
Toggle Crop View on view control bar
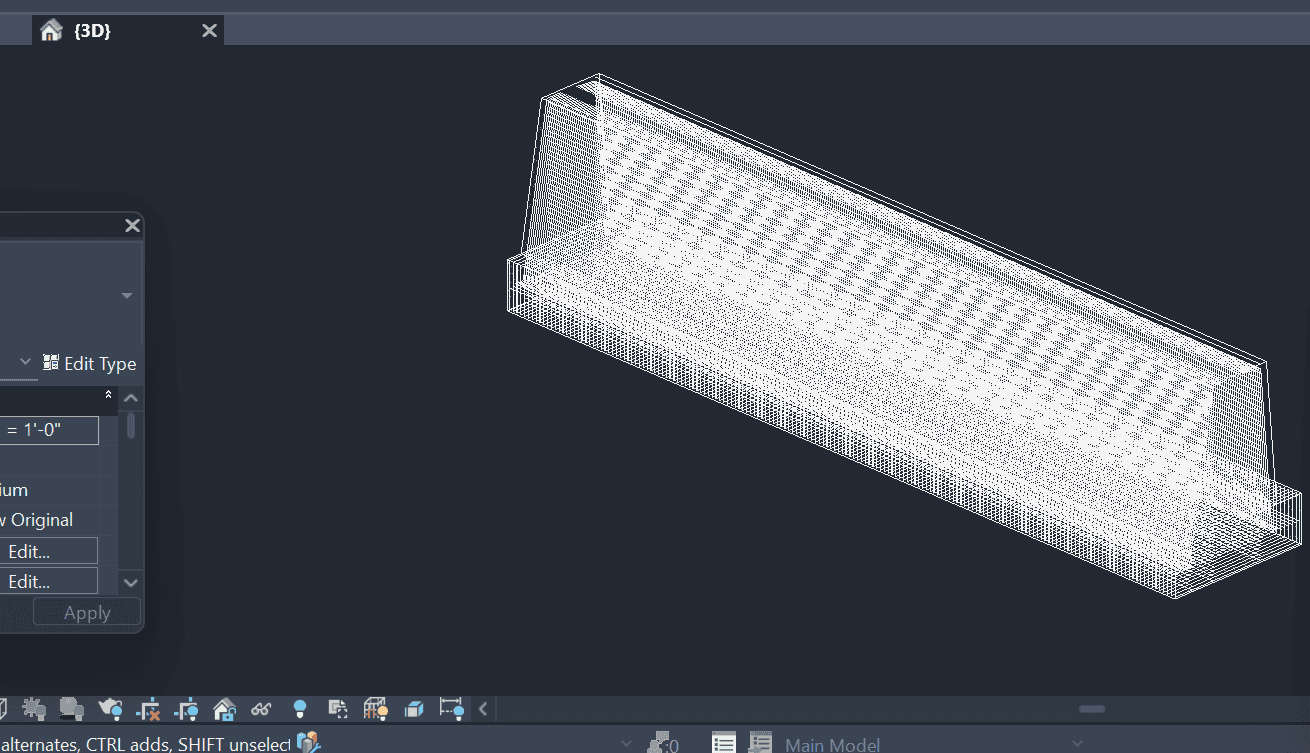click(x=148, y=709)
